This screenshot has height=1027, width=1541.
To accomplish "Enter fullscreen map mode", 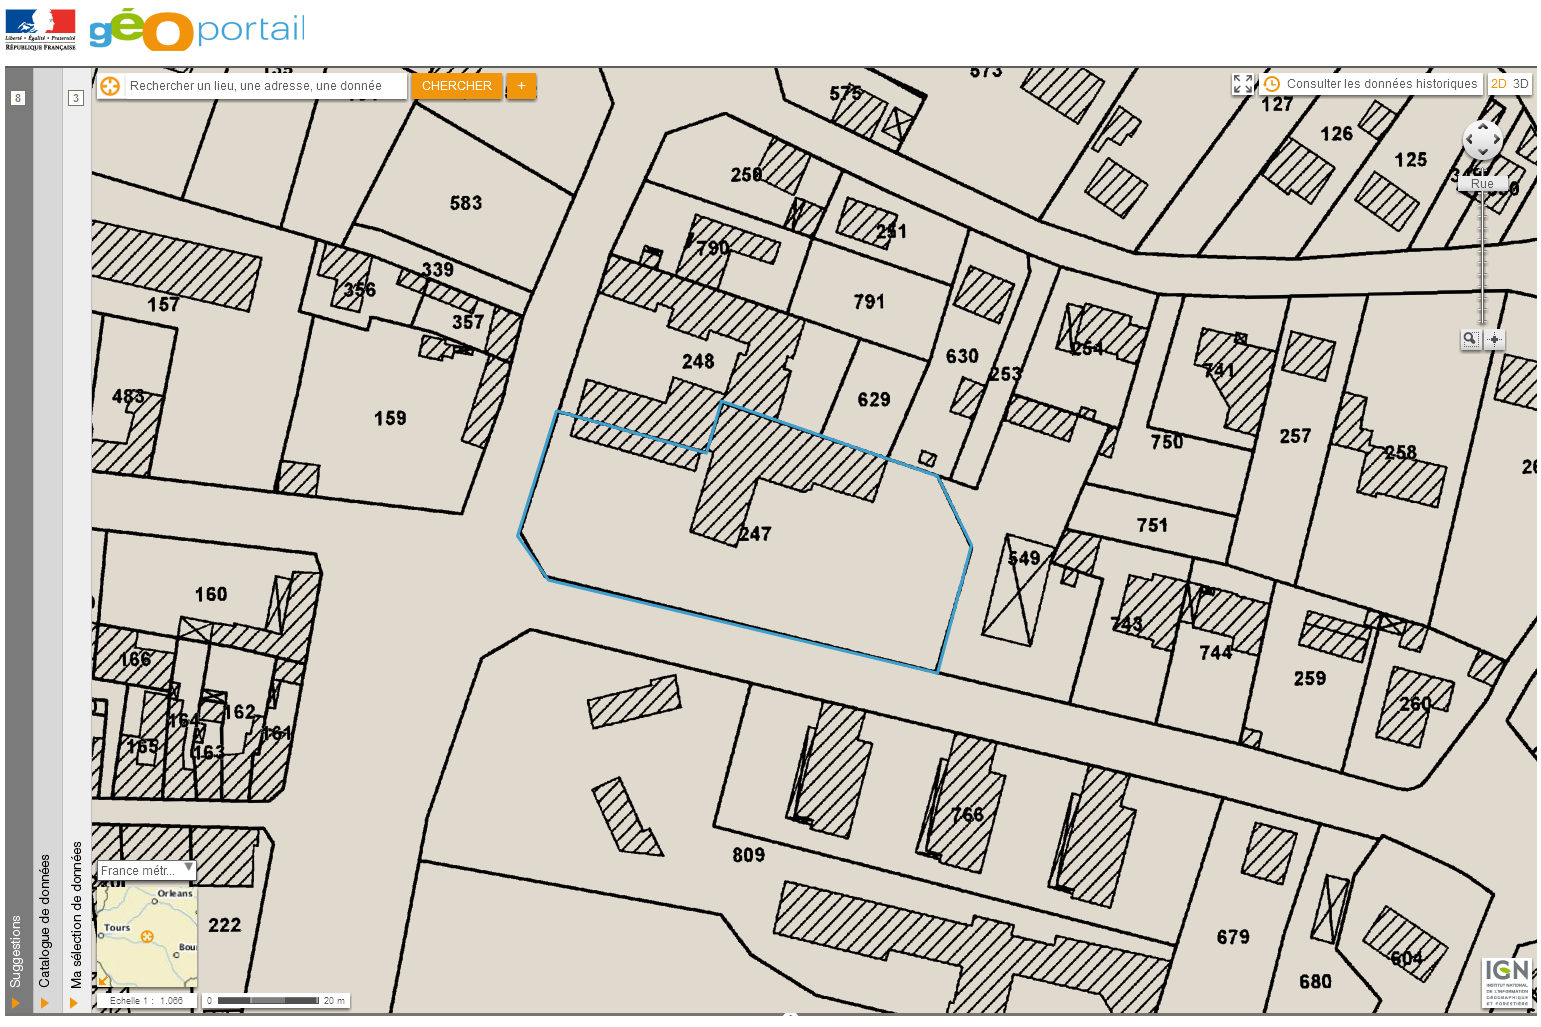I will click(1242, 84).
